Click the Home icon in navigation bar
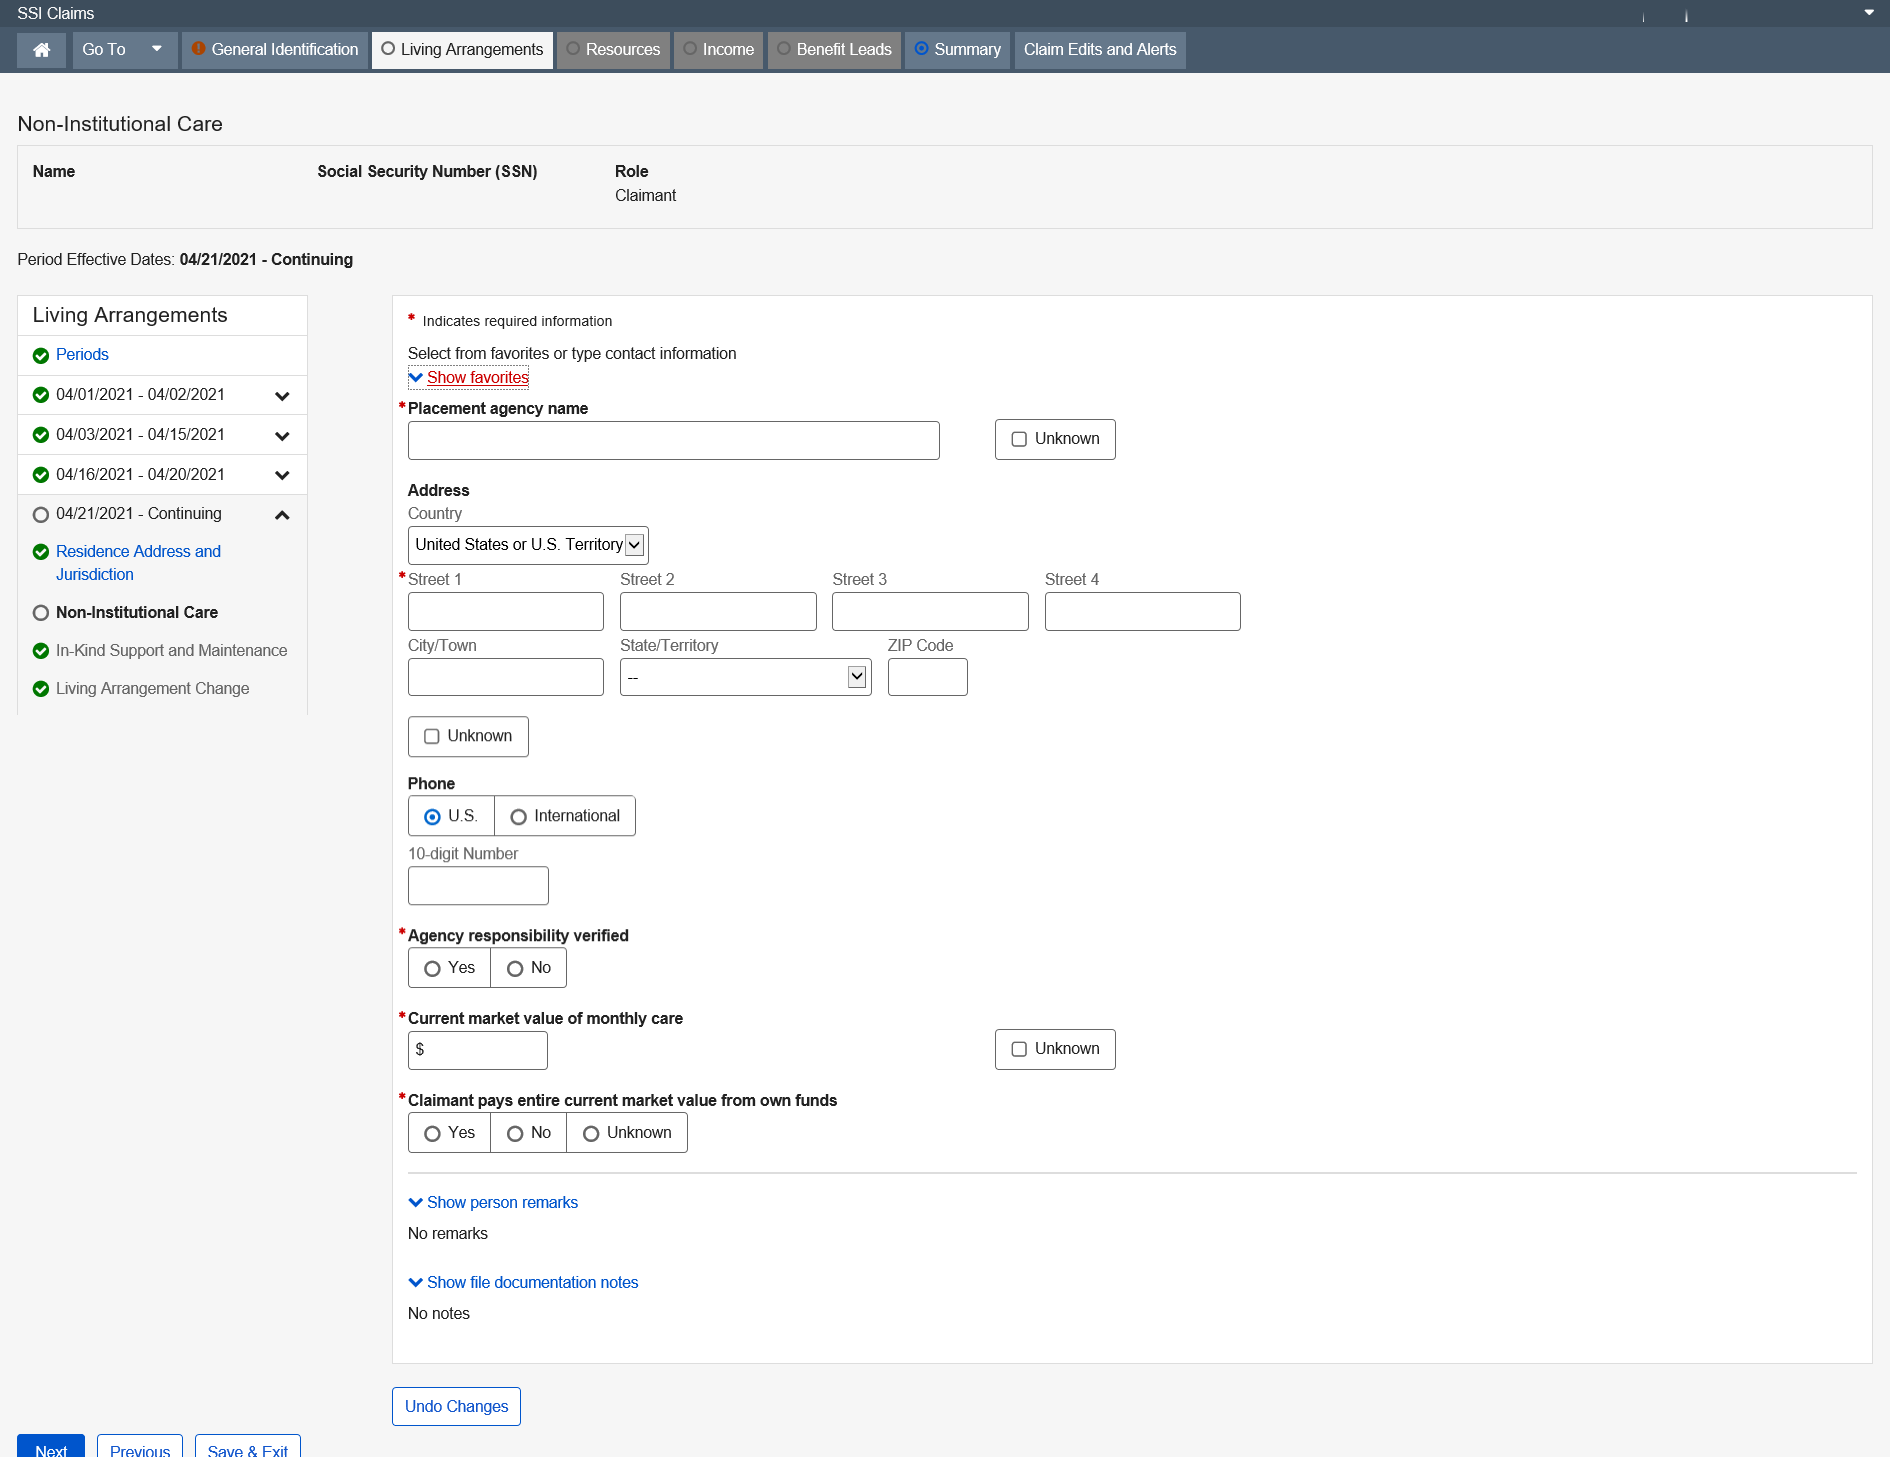Screen dimensions: 1890x1457 (41, 50)
